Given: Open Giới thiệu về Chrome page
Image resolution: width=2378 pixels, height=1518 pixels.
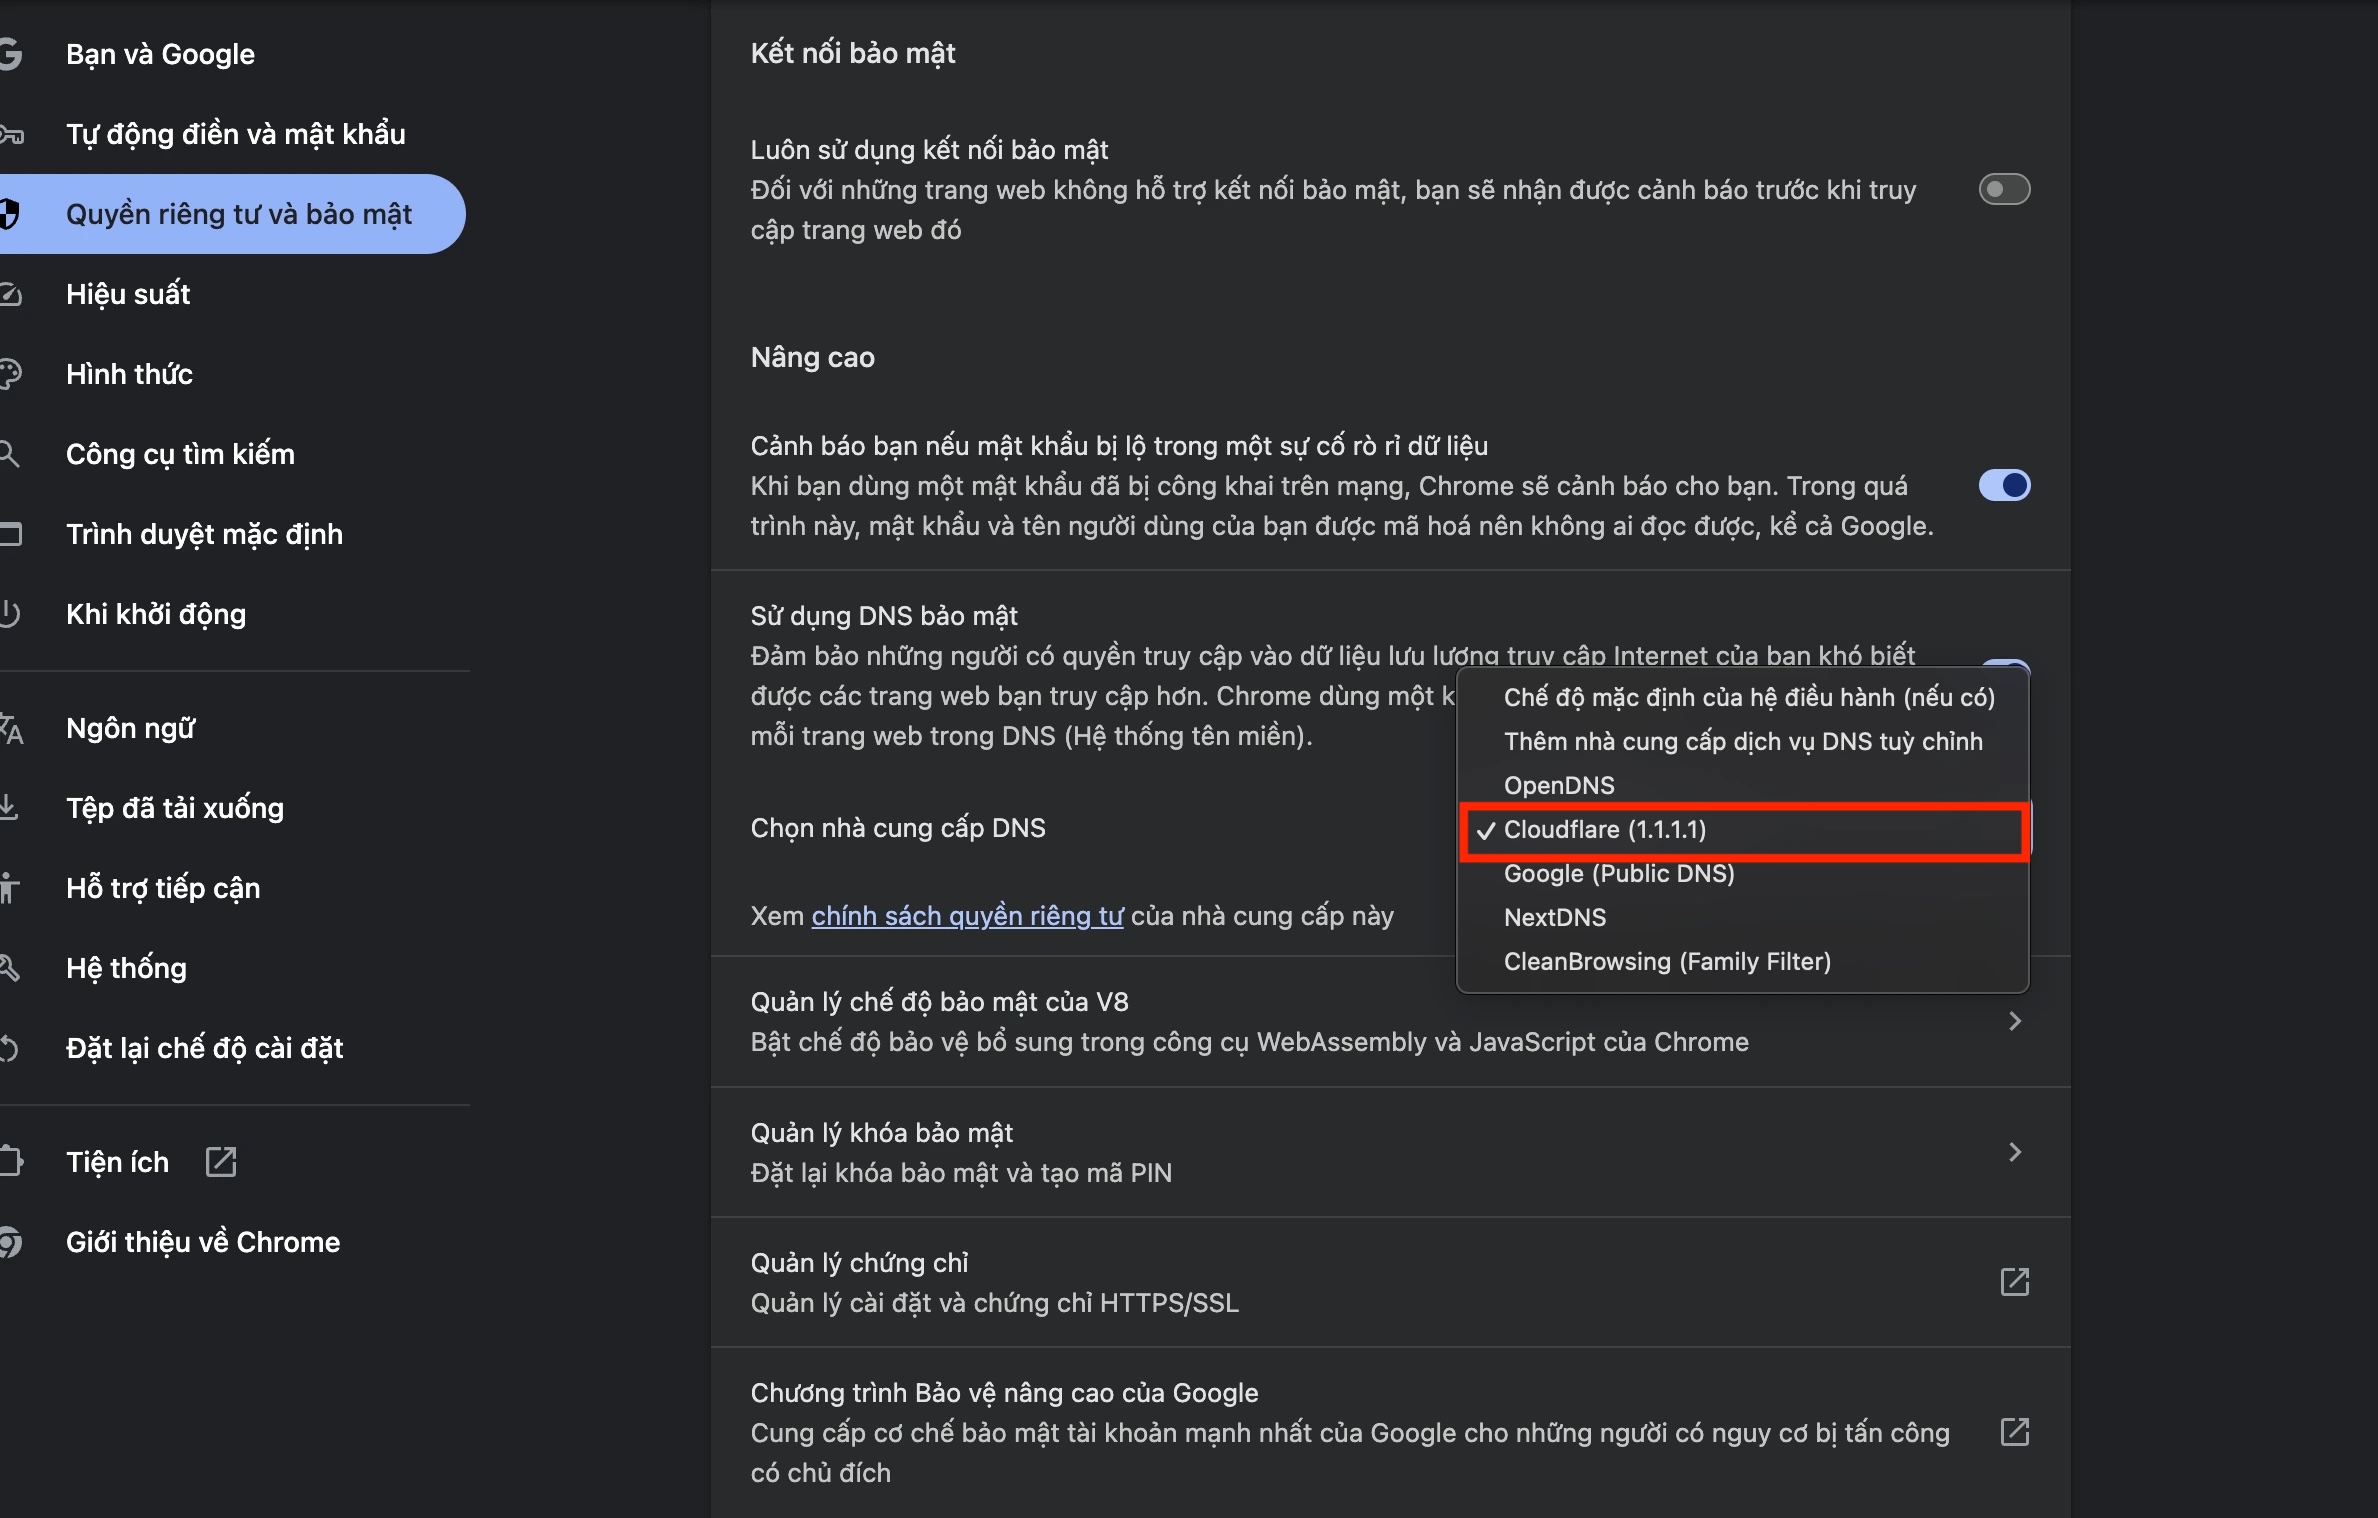Looking at the screenshot, I should (203, 1242).
